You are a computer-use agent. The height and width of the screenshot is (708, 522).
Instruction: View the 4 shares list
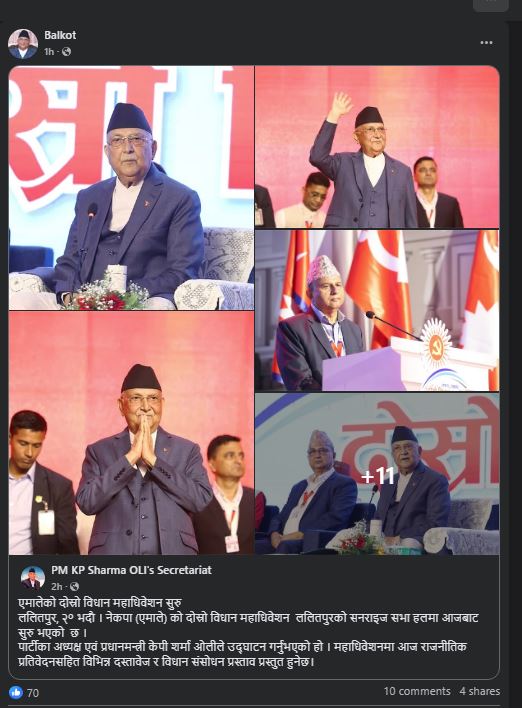click(x=480, y=691)
